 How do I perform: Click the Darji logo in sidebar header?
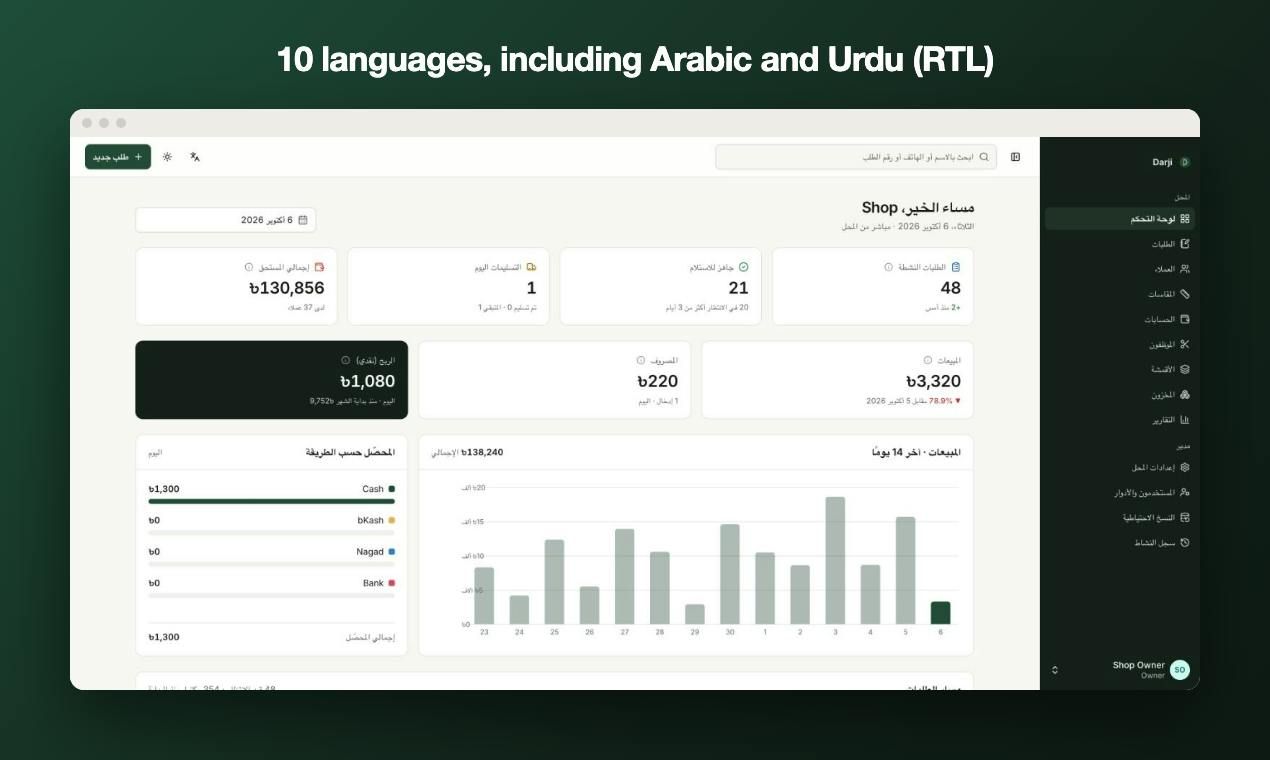click(x=1185, y=162)
